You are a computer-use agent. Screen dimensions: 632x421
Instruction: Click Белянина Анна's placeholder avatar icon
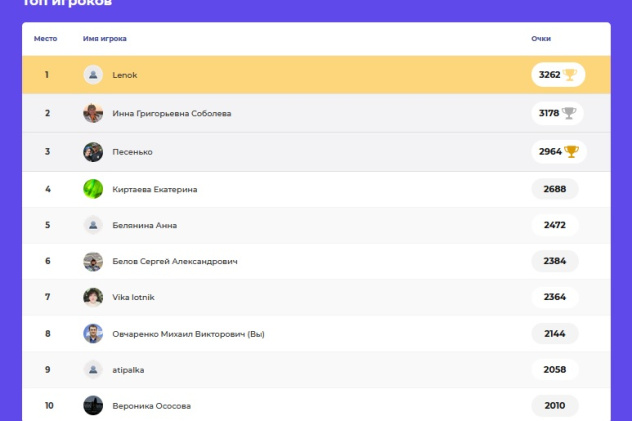tap(93, 225)
